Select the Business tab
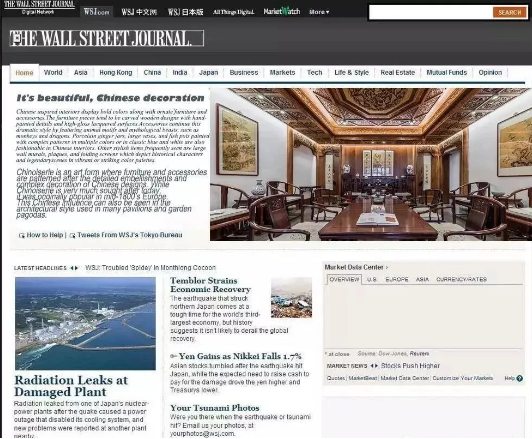 click(244, 72)
